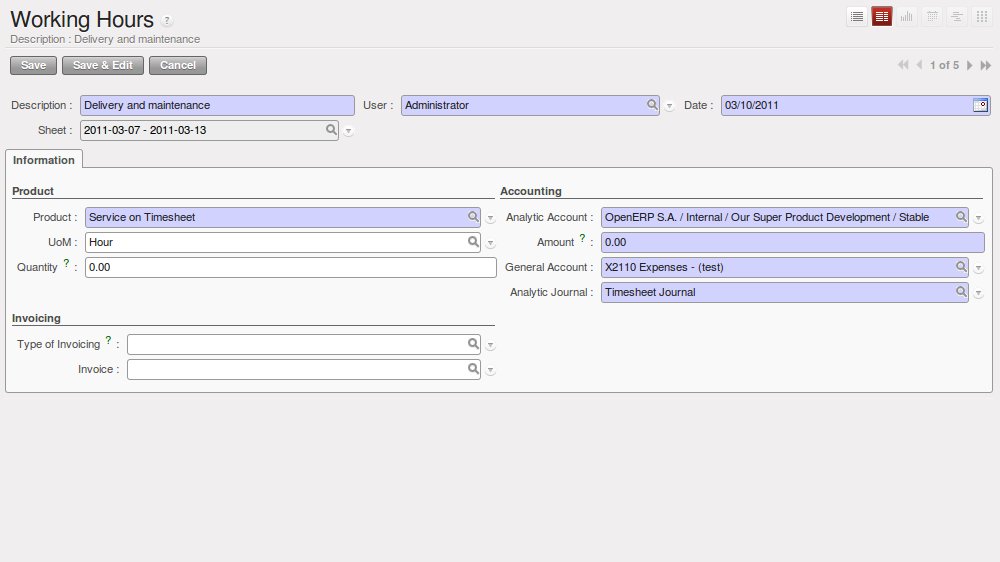1000x562 pixels.
Task: Click search icon in Sheet field
Action: (331, 130)
